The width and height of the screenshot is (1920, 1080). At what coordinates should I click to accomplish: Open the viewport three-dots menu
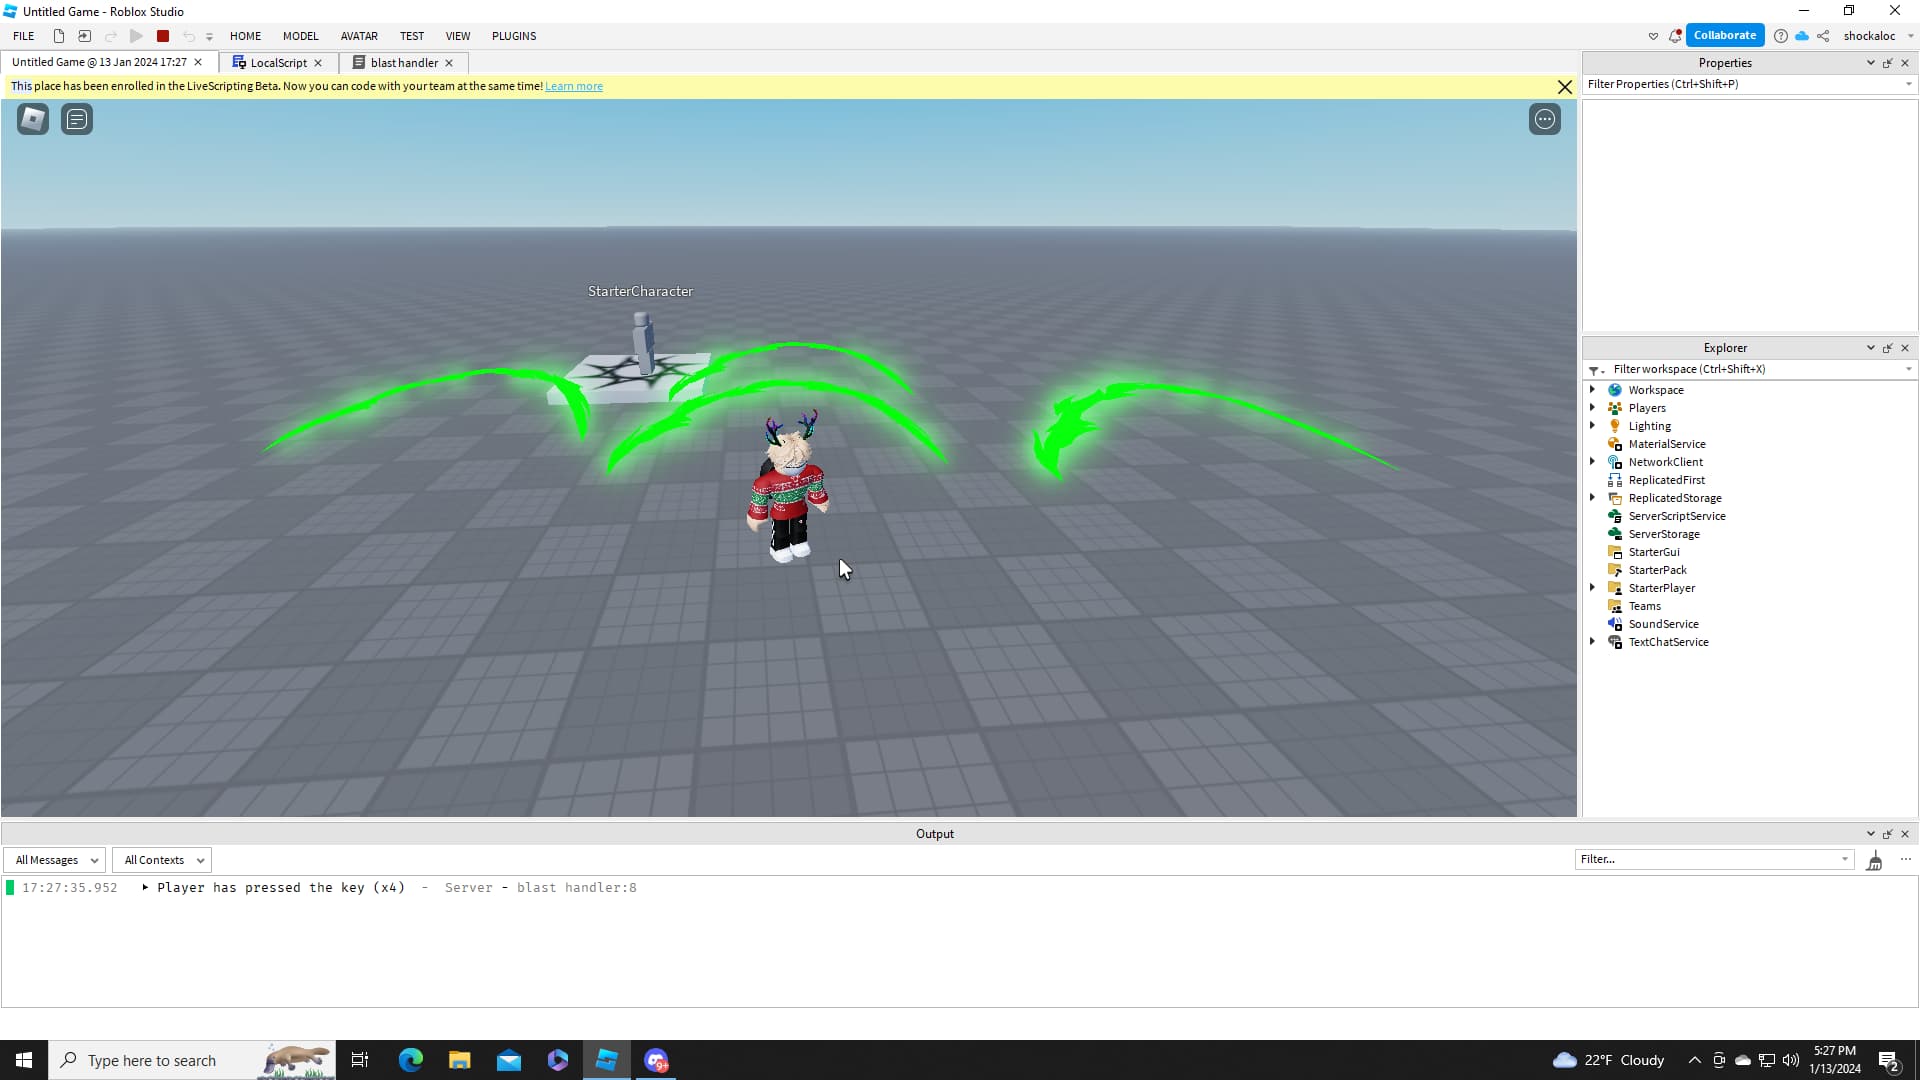point(1544,119)
